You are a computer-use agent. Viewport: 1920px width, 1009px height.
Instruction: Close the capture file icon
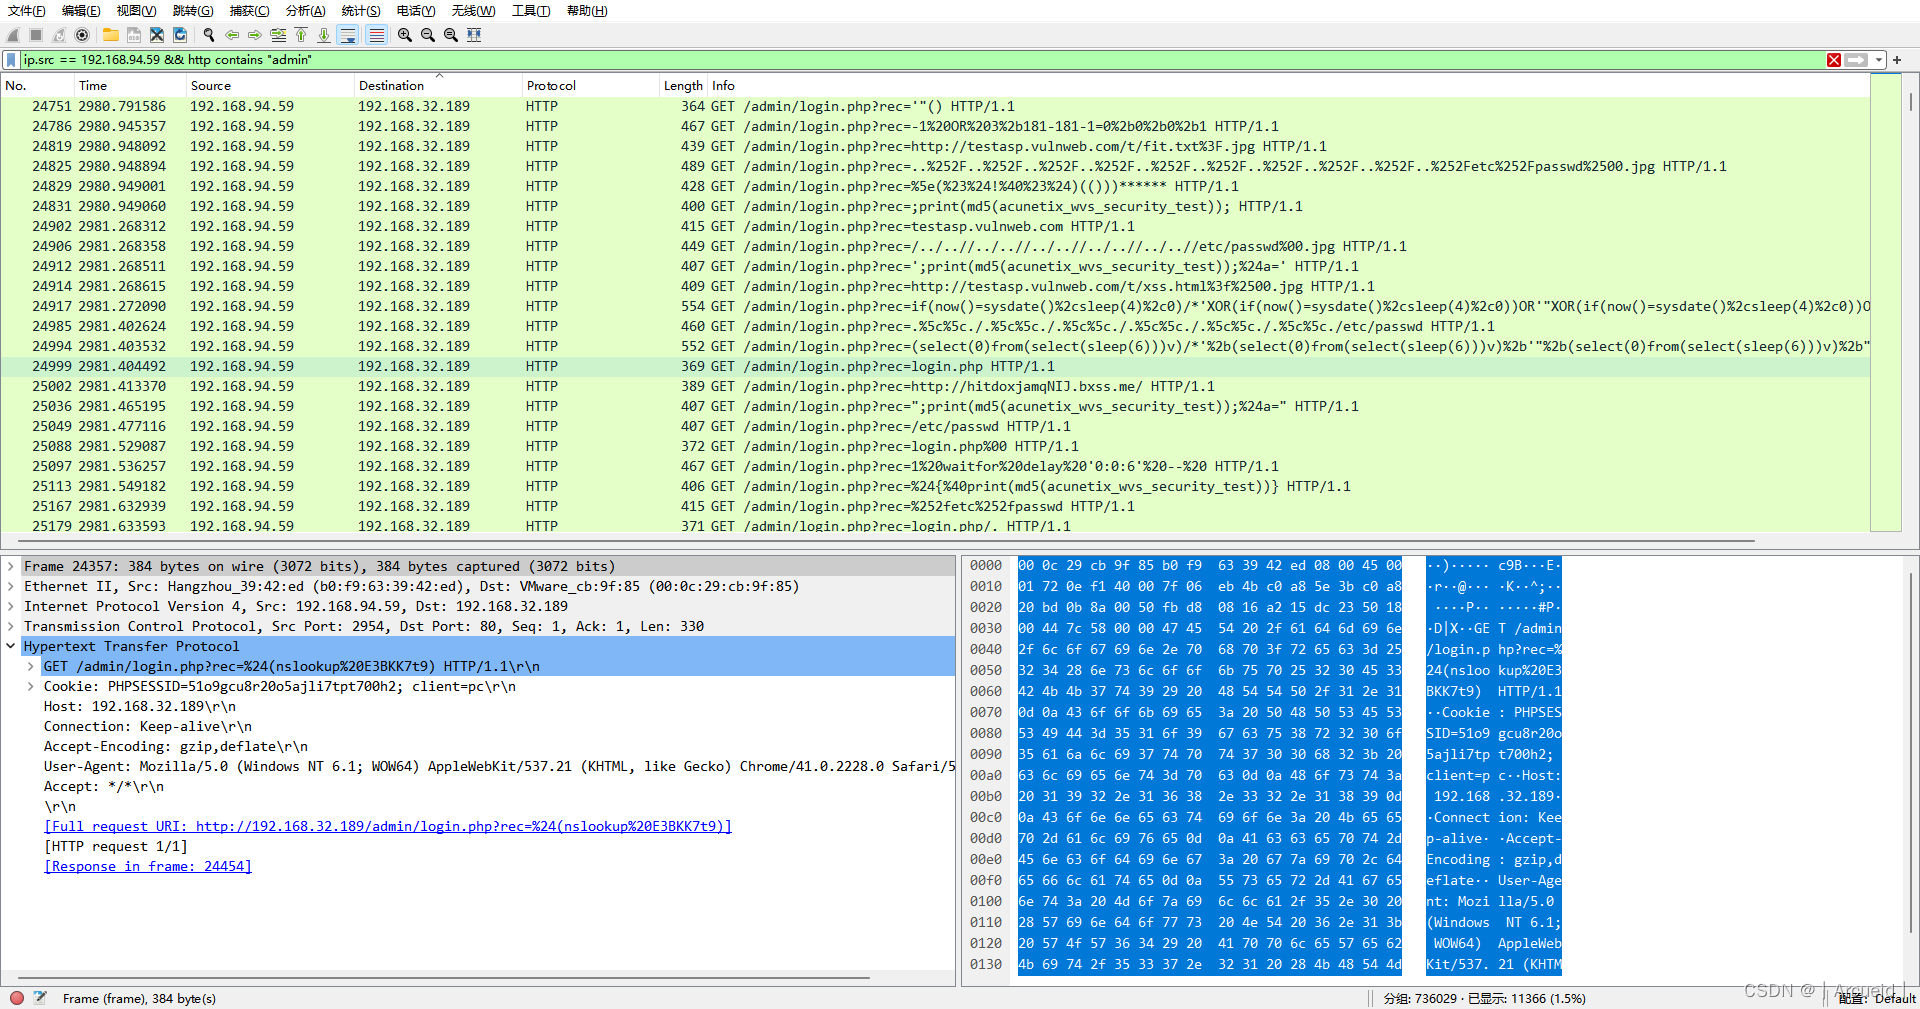157,35
